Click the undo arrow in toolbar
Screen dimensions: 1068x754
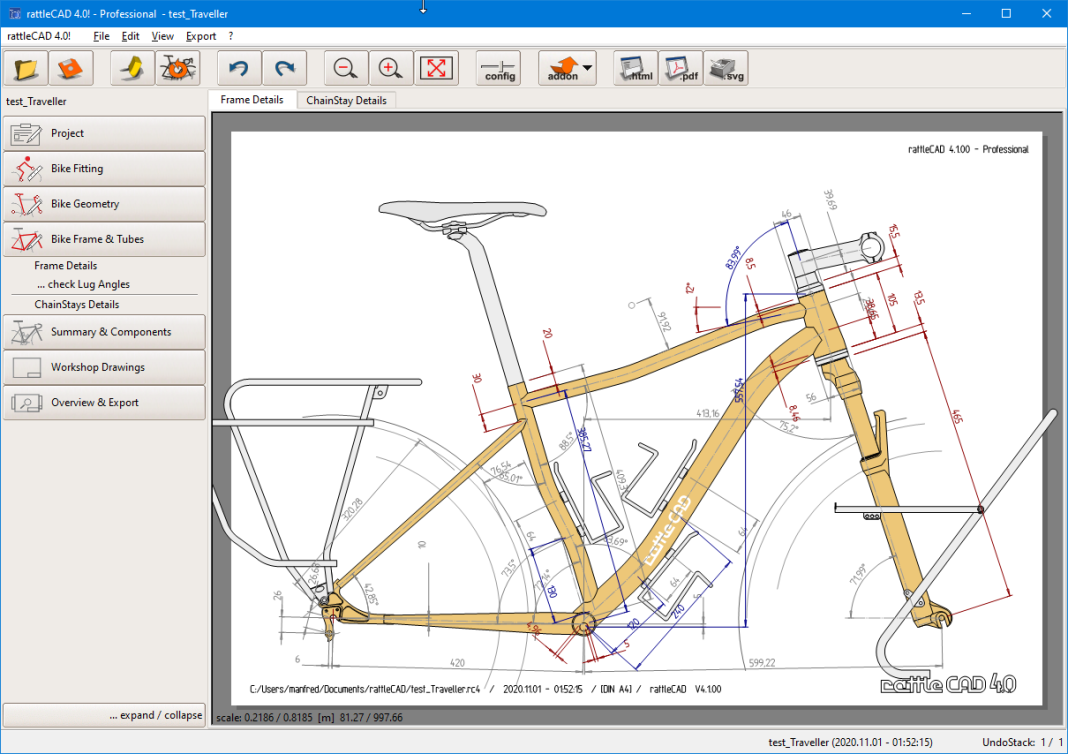click(x=238, y=68)
